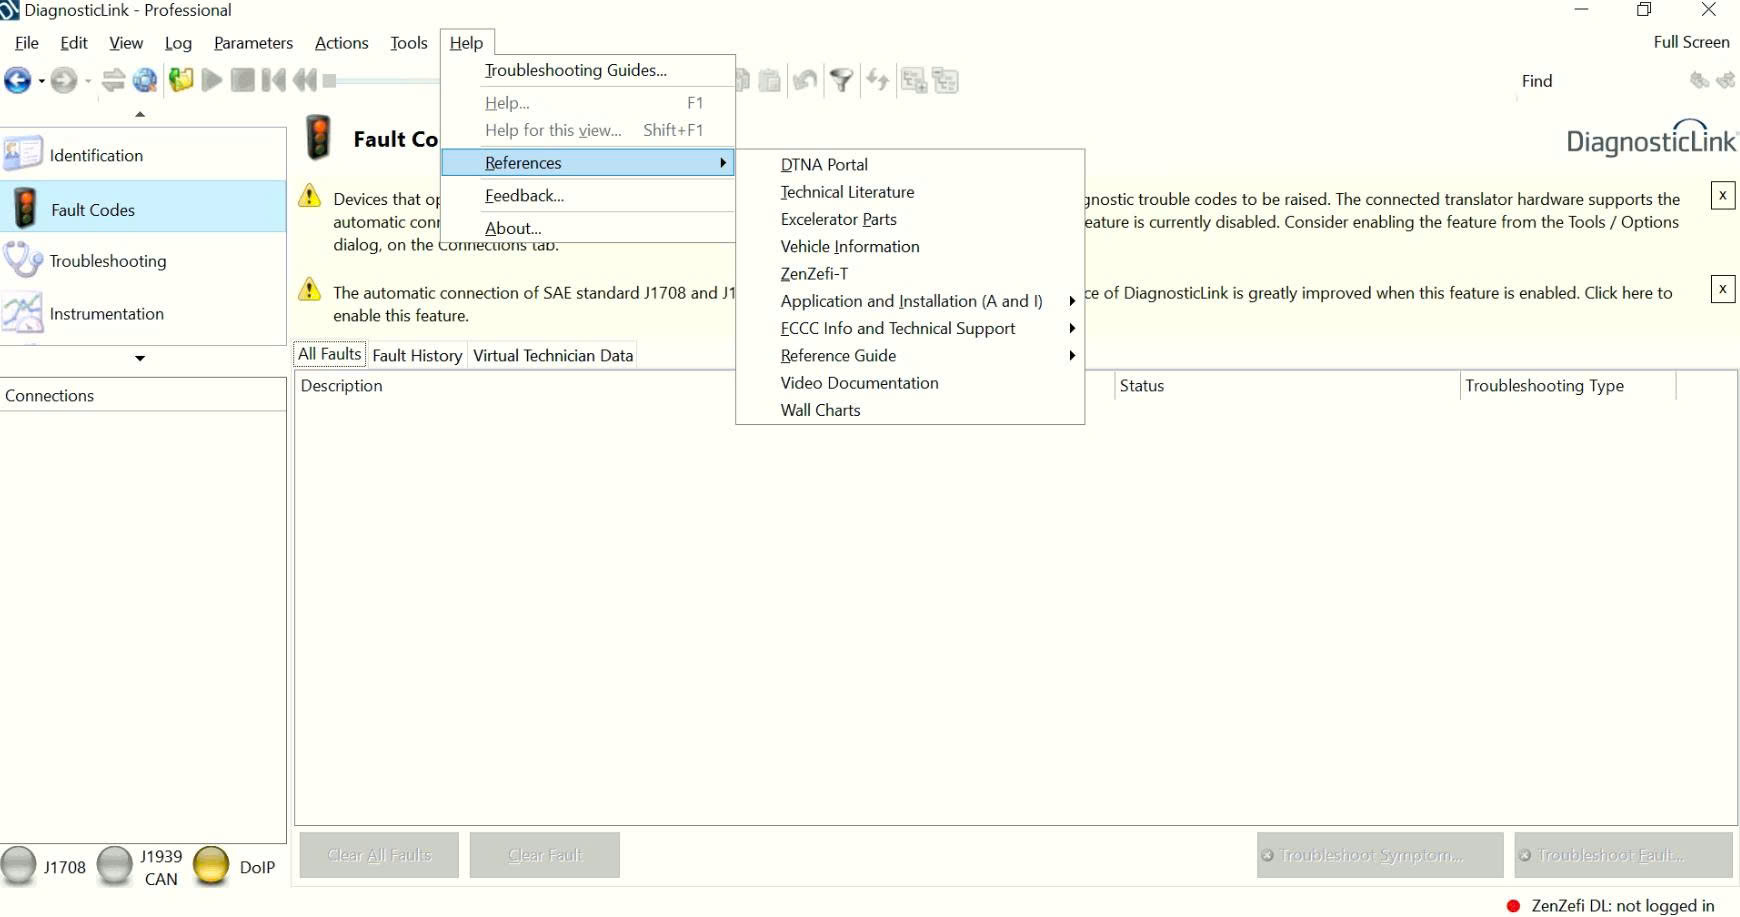The image size is (1740, 917).
Task: Expand ECCC Info and Technical Support submenu
Action: [x=910, y=328]
